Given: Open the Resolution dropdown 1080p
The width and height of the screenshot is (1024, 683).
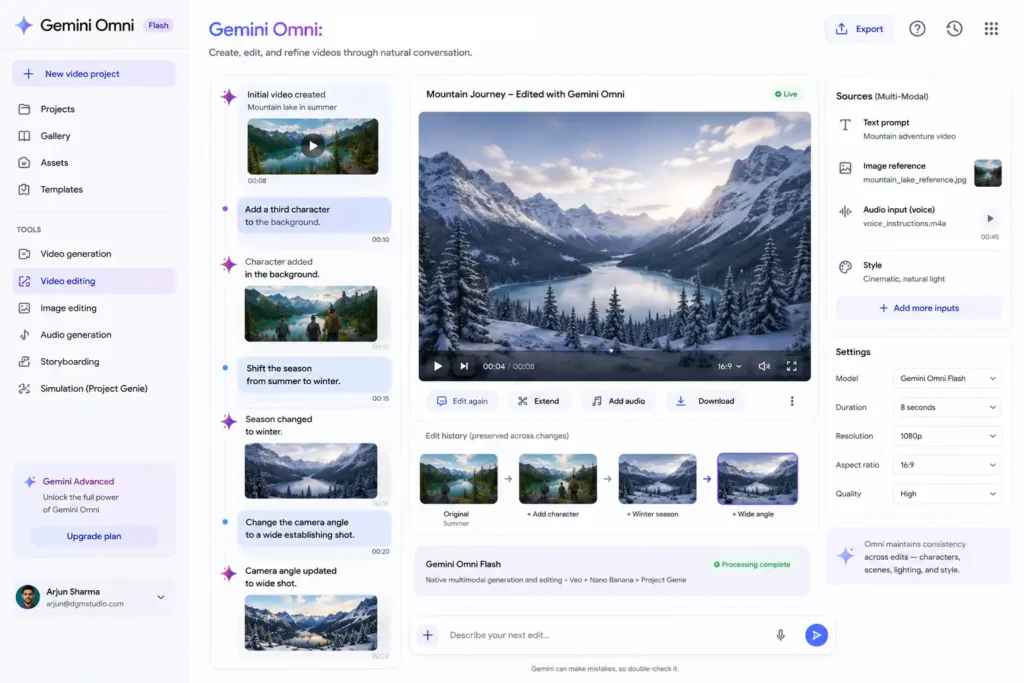Looking at the screenshot, I should 947,436.
